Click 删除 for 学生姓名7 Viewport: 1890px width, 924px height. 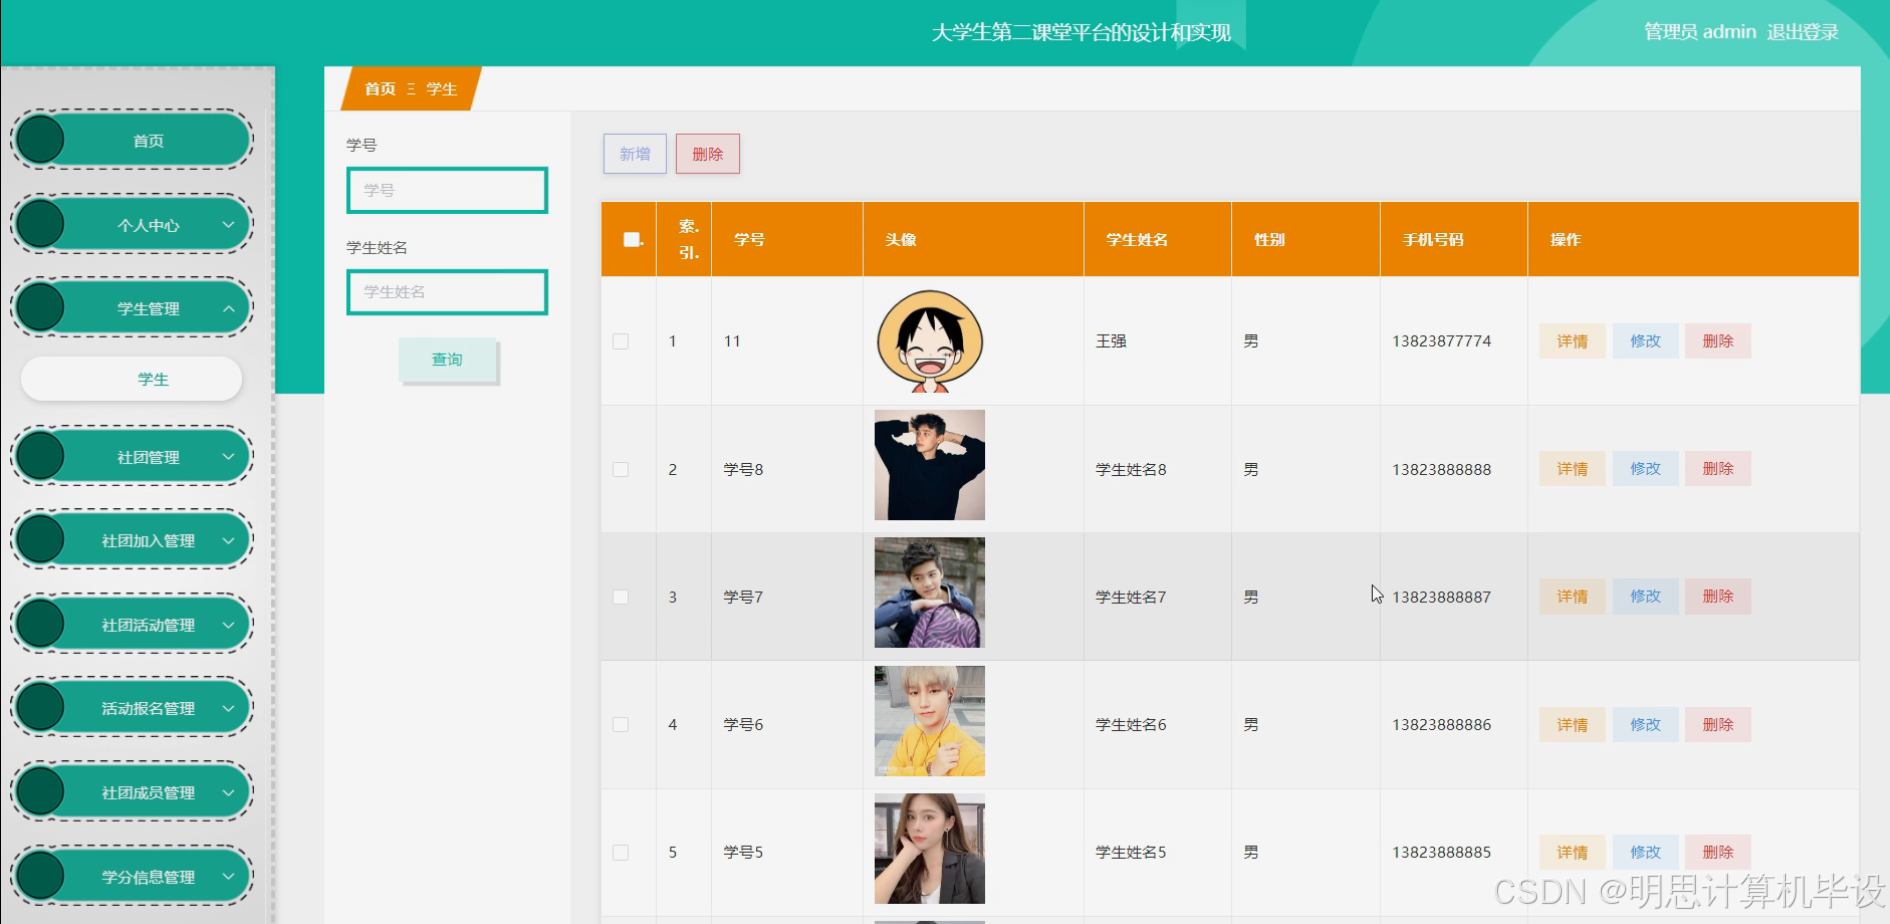(1718, 596)
